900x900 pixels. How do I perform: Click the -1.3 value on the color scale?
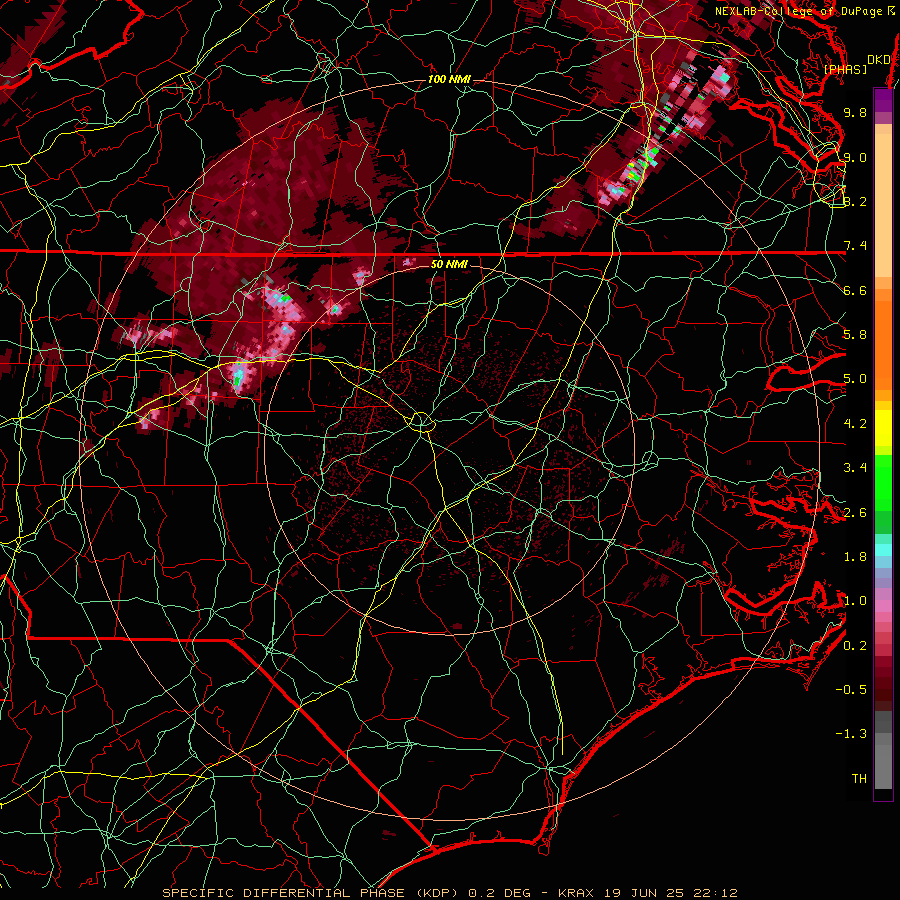pos(851,734)
